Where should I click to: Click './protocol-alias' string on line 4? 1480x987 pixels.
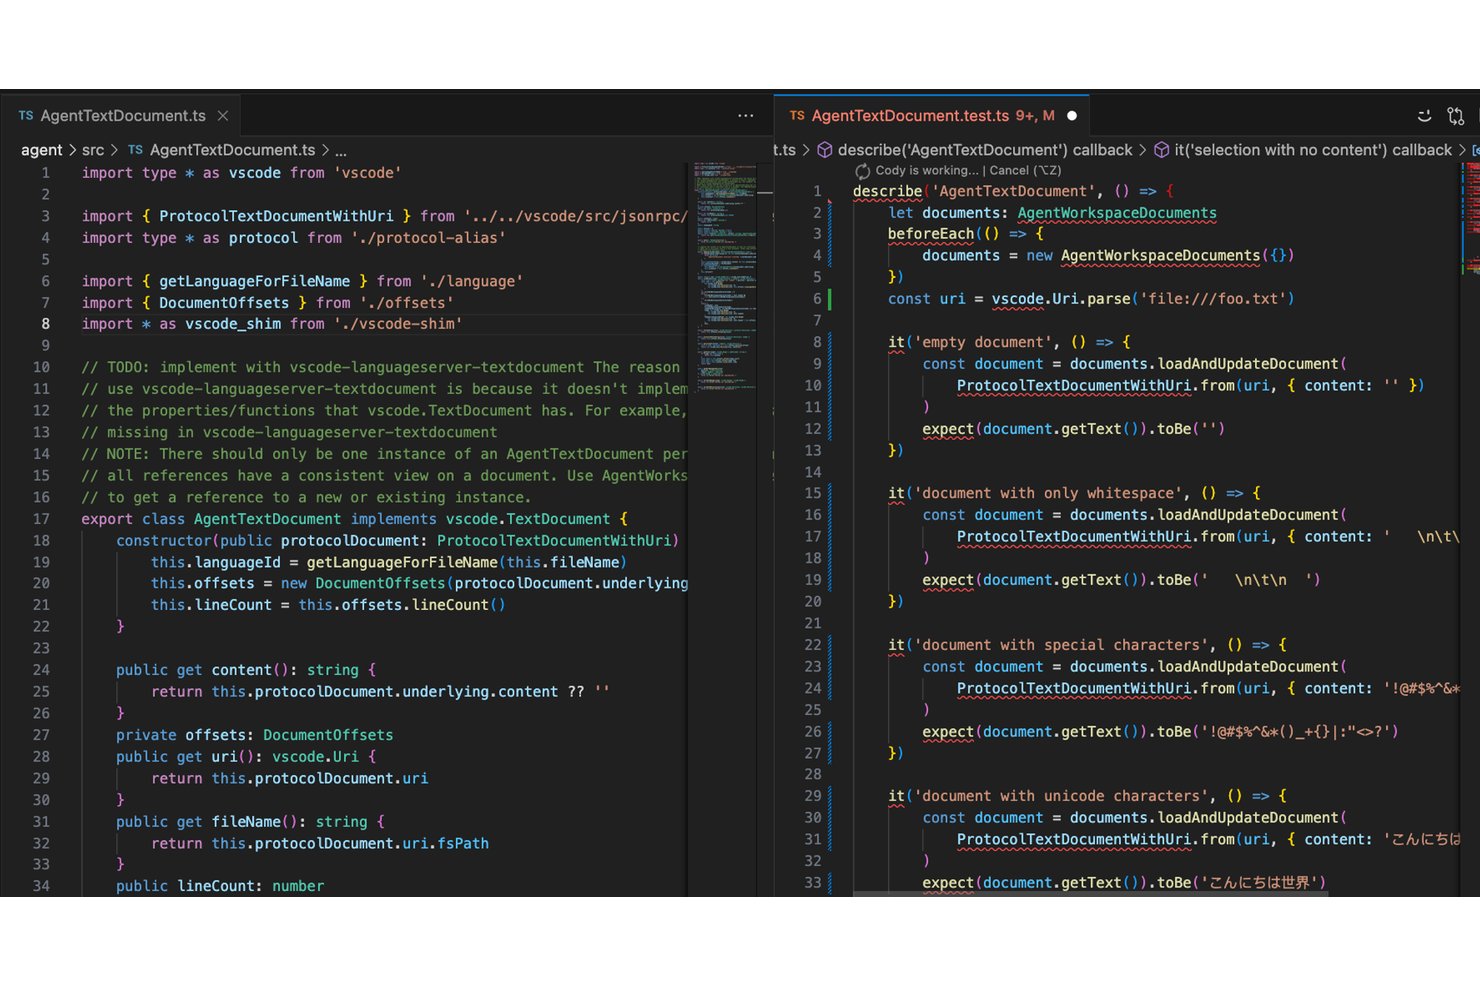(428, 238)
